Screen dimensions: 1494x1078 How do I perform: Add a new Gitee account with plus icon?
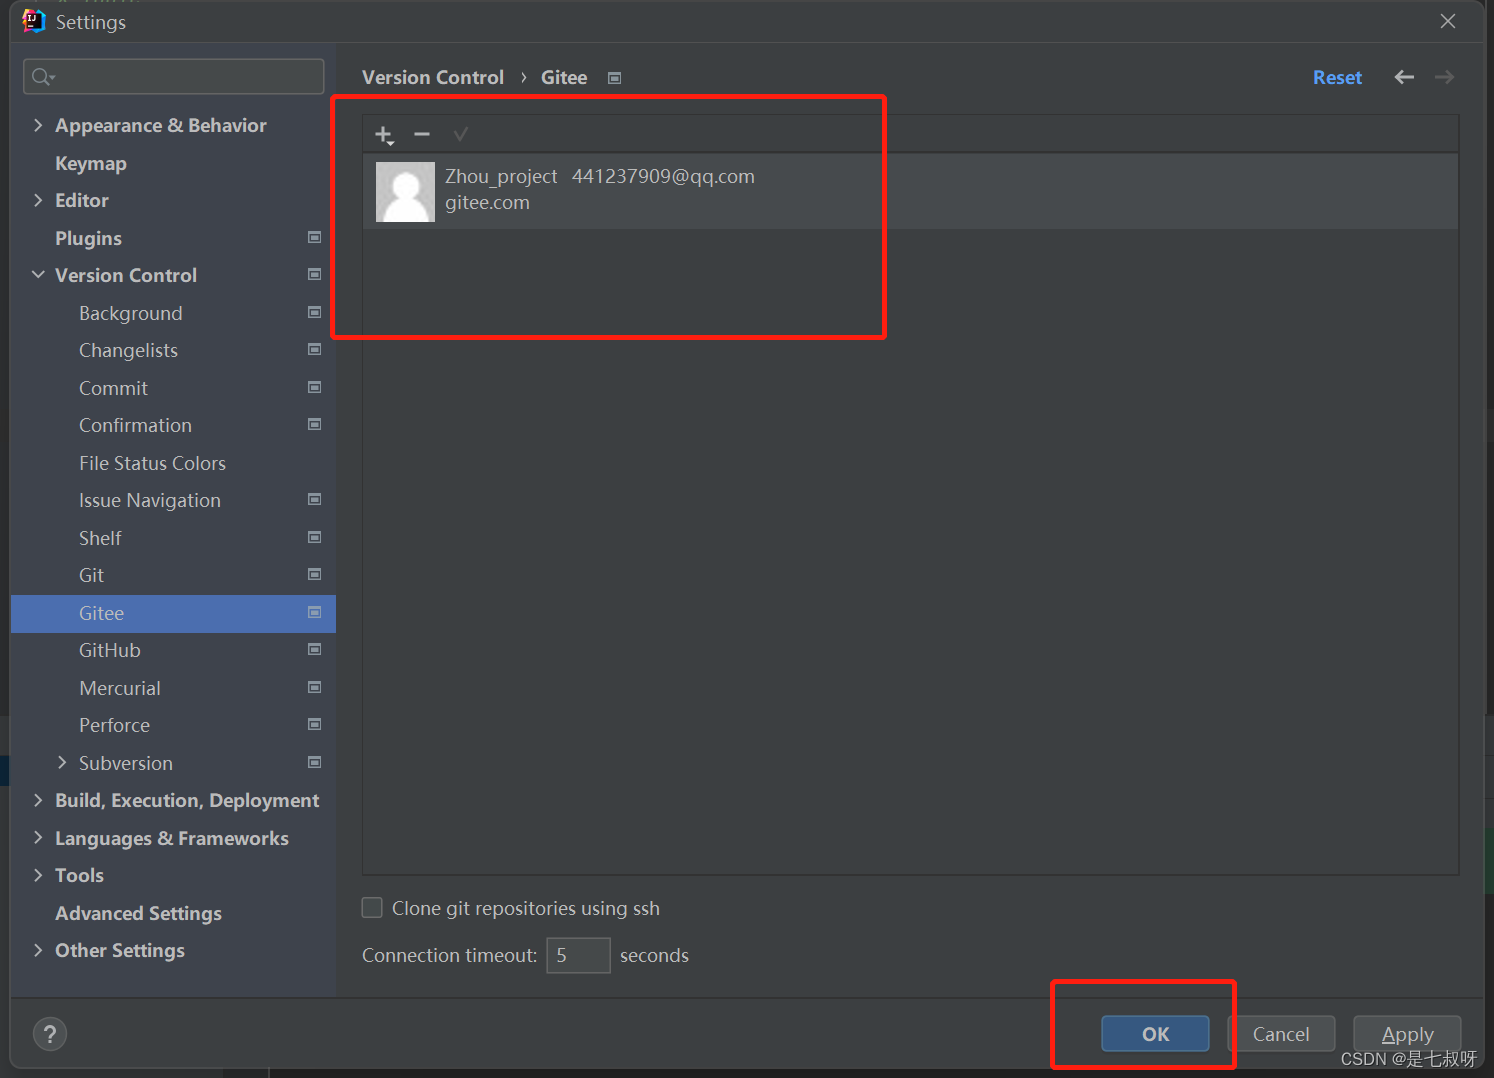tap(384, 134)
